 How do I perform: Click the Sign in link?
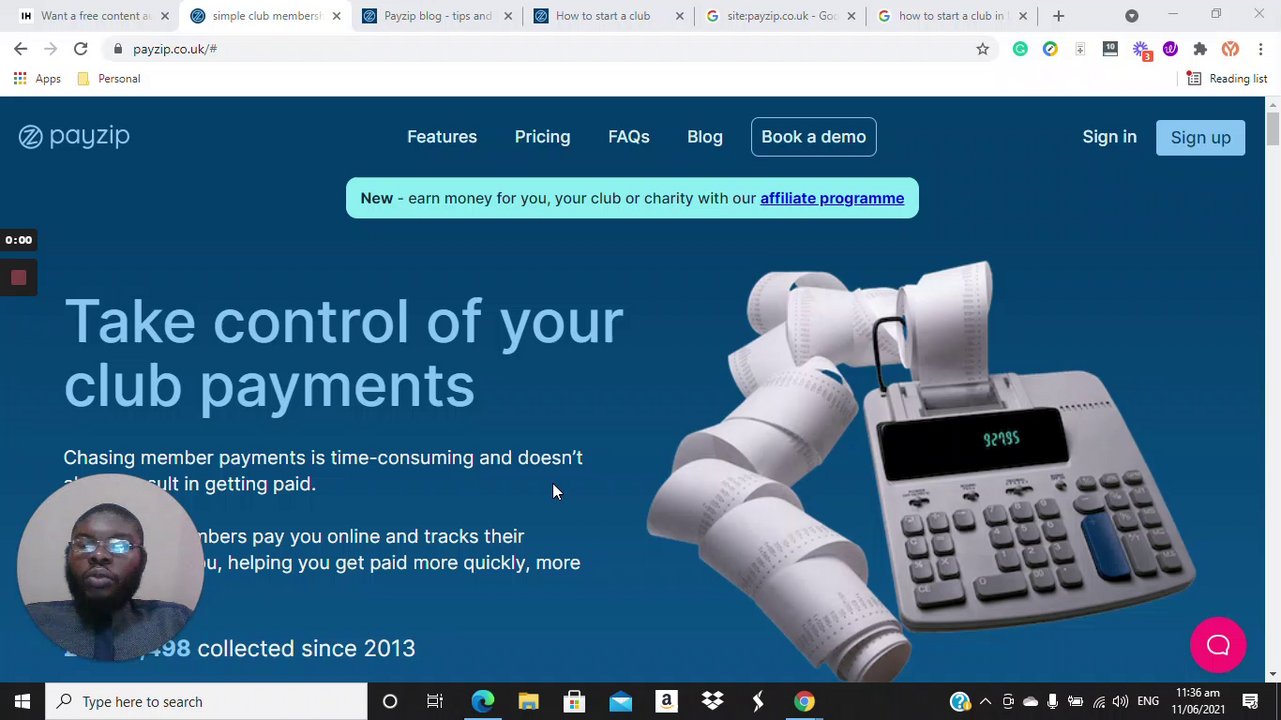click(x=1110, y=137)
